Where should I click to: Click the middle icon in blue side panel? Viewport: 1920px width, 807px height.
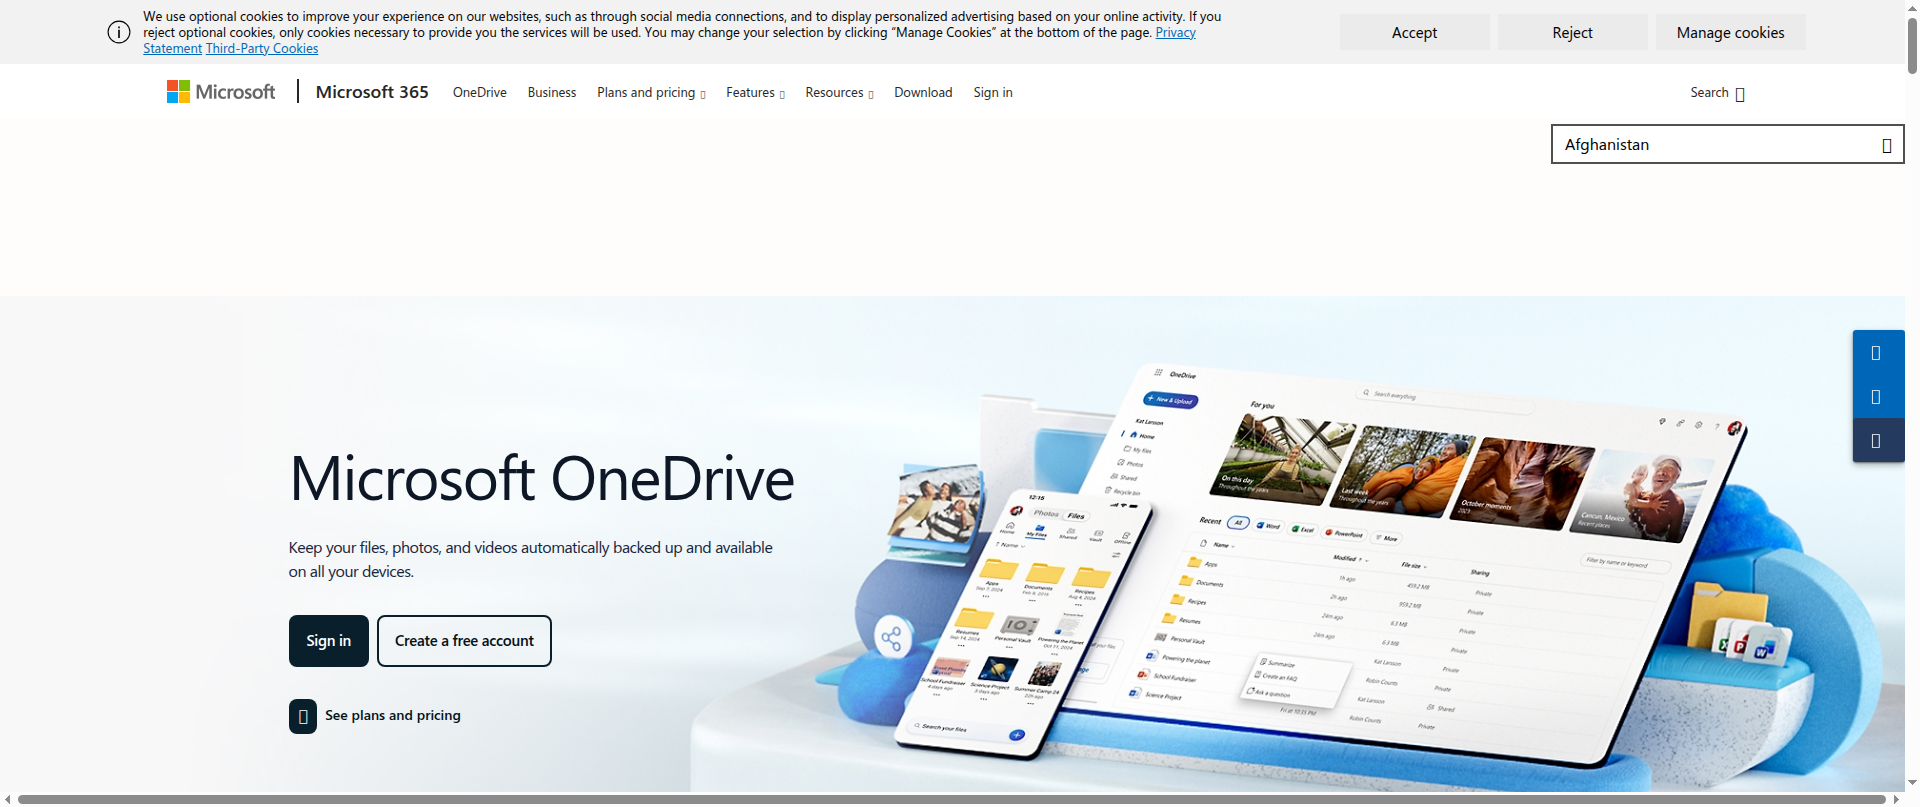pos(1876,396)
